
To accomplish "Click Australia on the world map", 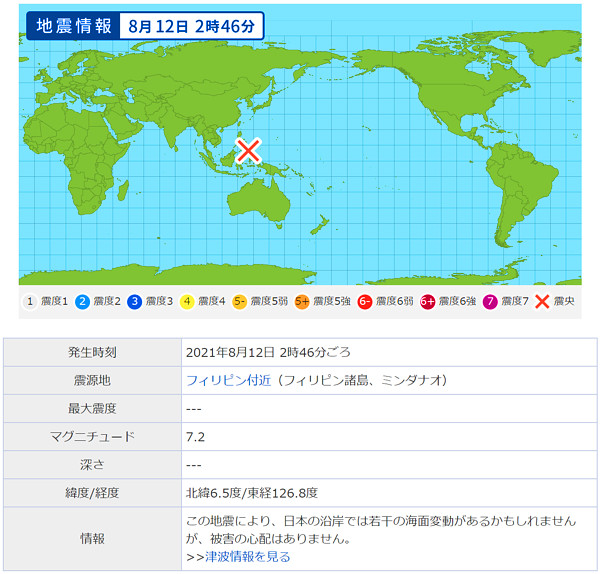I will tap(259, 202).
